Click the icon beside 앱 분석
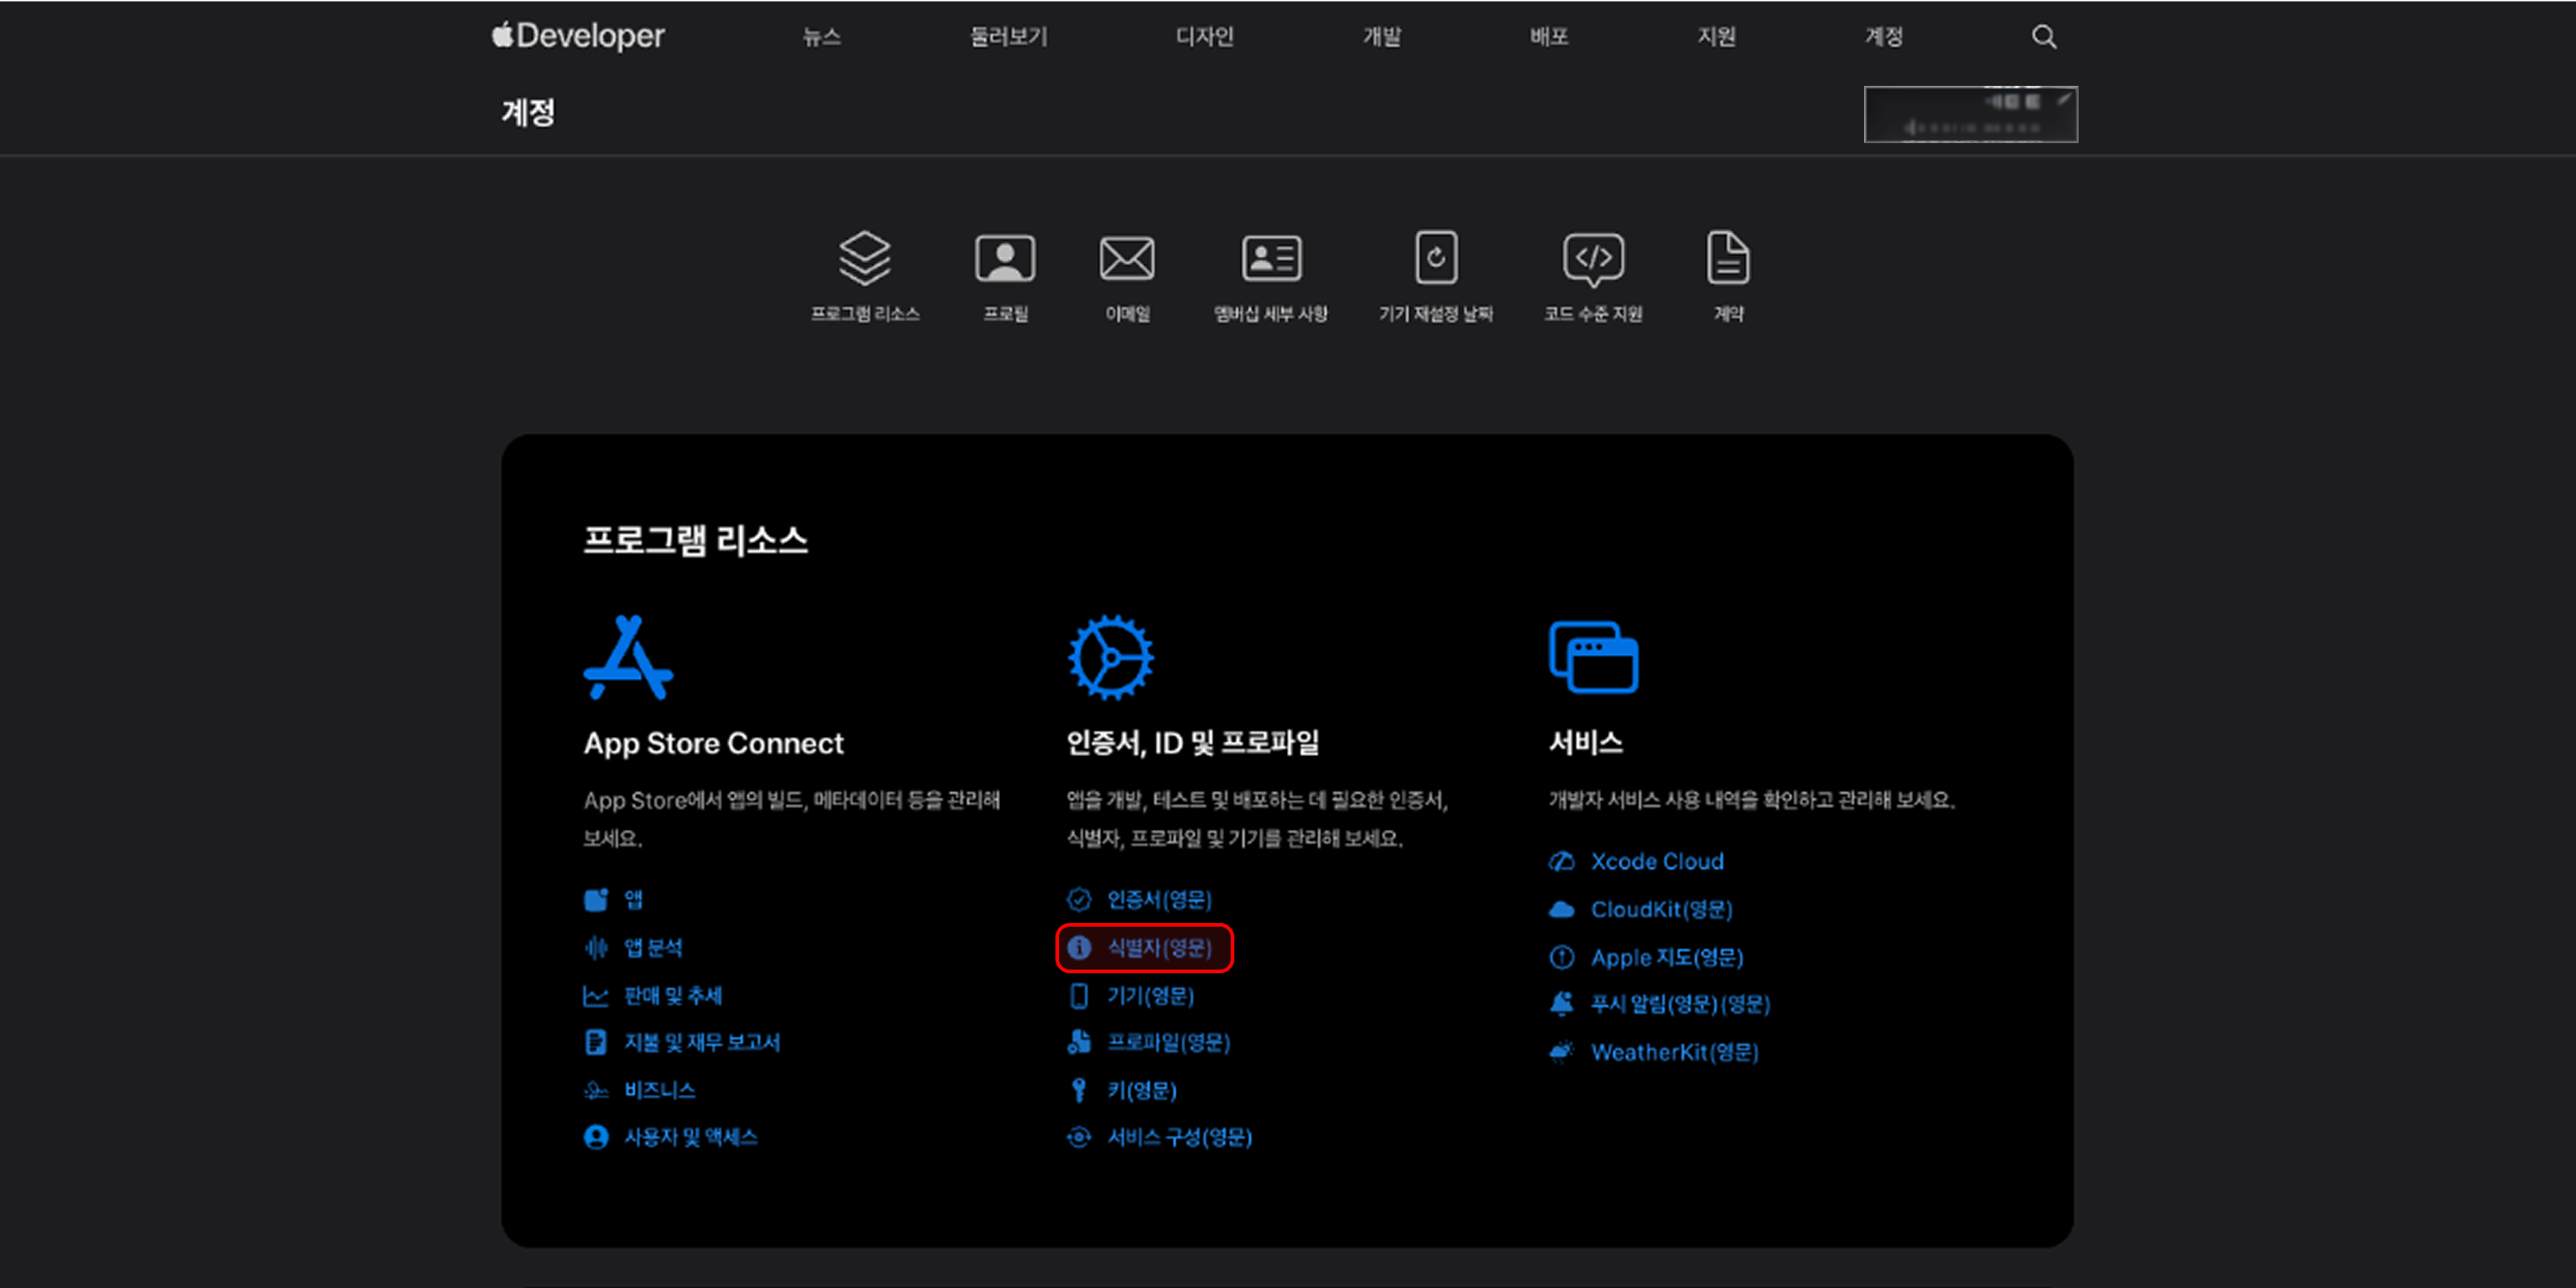2576x1288 pixels. point(596,947)
